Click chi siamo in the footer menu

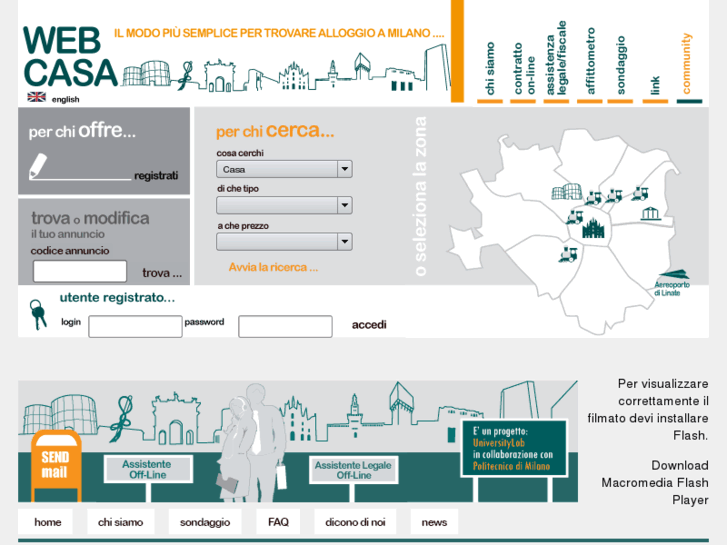point(121,522)
